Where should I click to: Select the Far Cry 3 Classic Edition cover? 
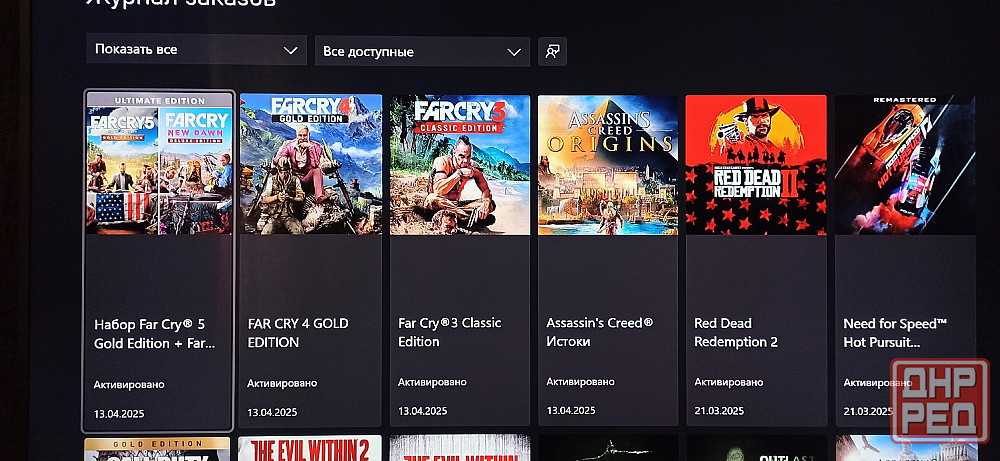[460, 165]
